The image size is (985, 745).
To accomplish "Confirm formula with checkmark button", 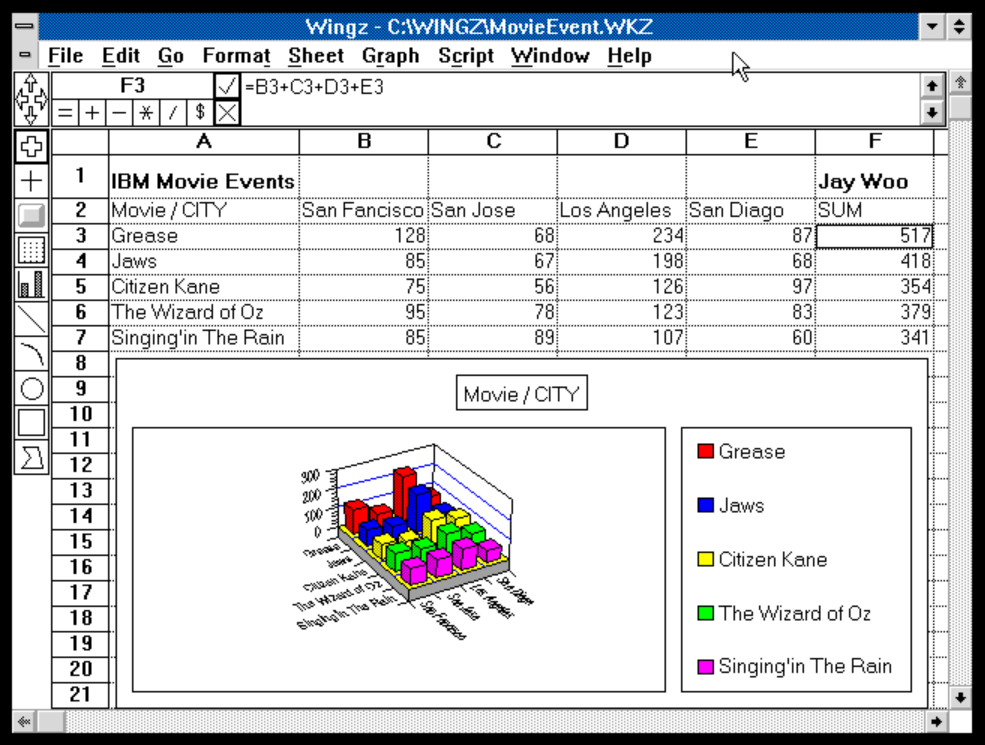I will (227, 86).
